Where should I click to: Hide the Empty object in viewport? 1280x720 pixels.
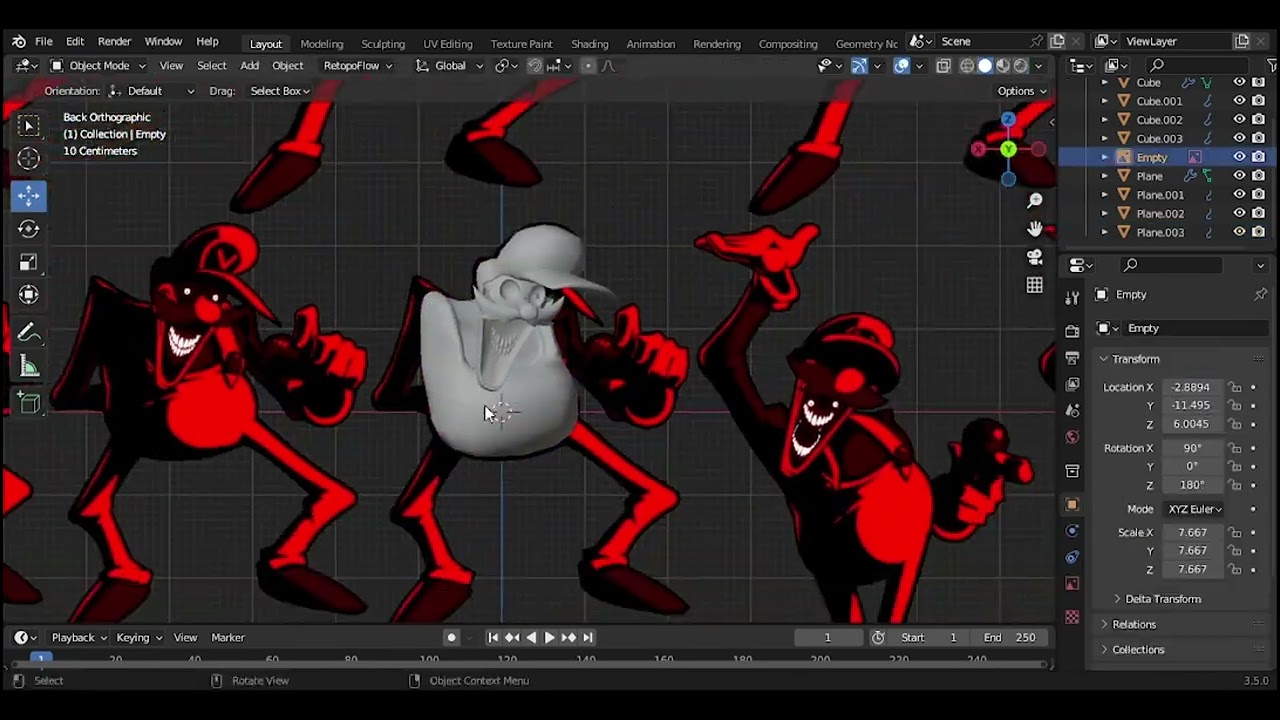[1239, 157]
